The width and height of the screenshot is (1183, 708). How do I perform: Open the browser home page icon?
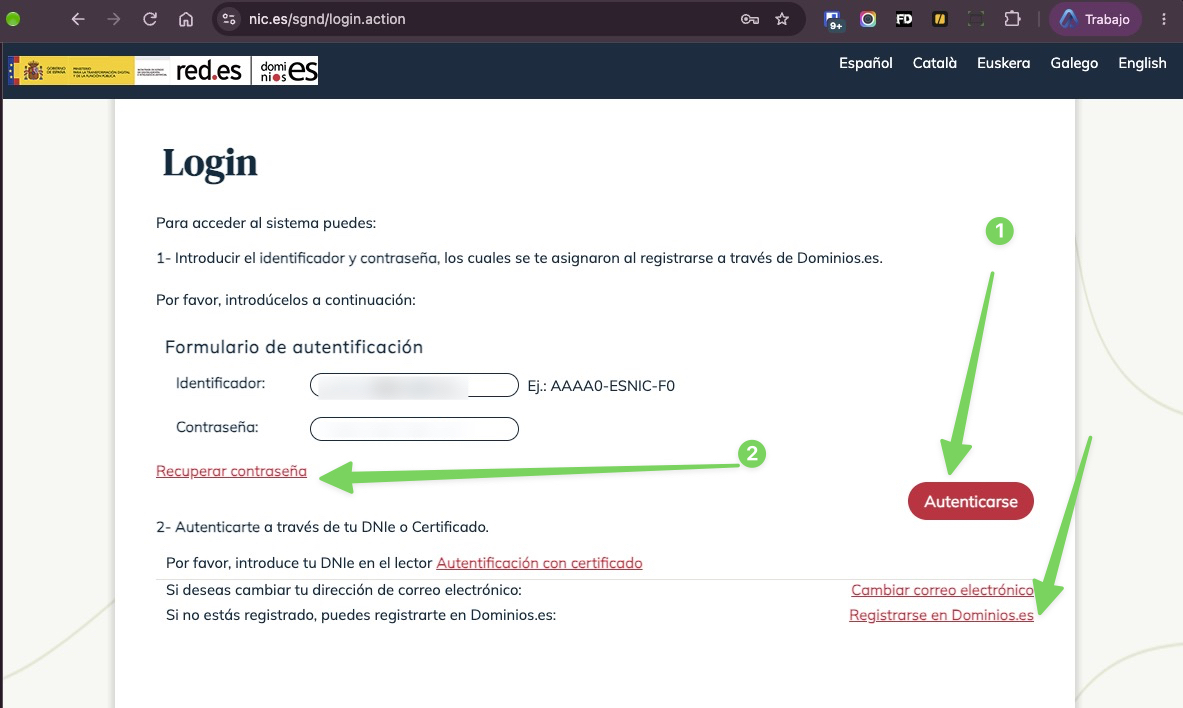[186, 19]
